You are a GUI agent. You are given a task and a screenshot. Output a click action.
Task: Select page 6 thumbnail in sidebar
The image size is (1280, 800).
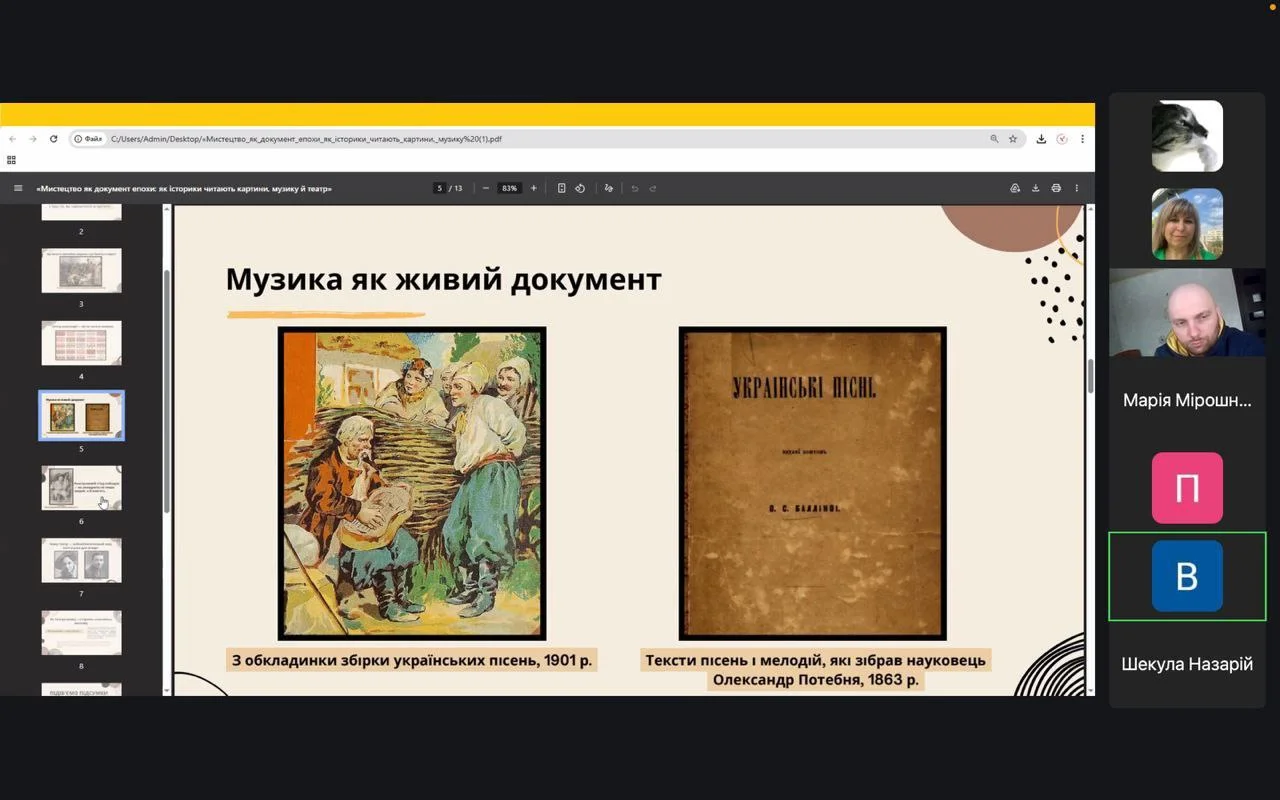[x=81, y=488]
